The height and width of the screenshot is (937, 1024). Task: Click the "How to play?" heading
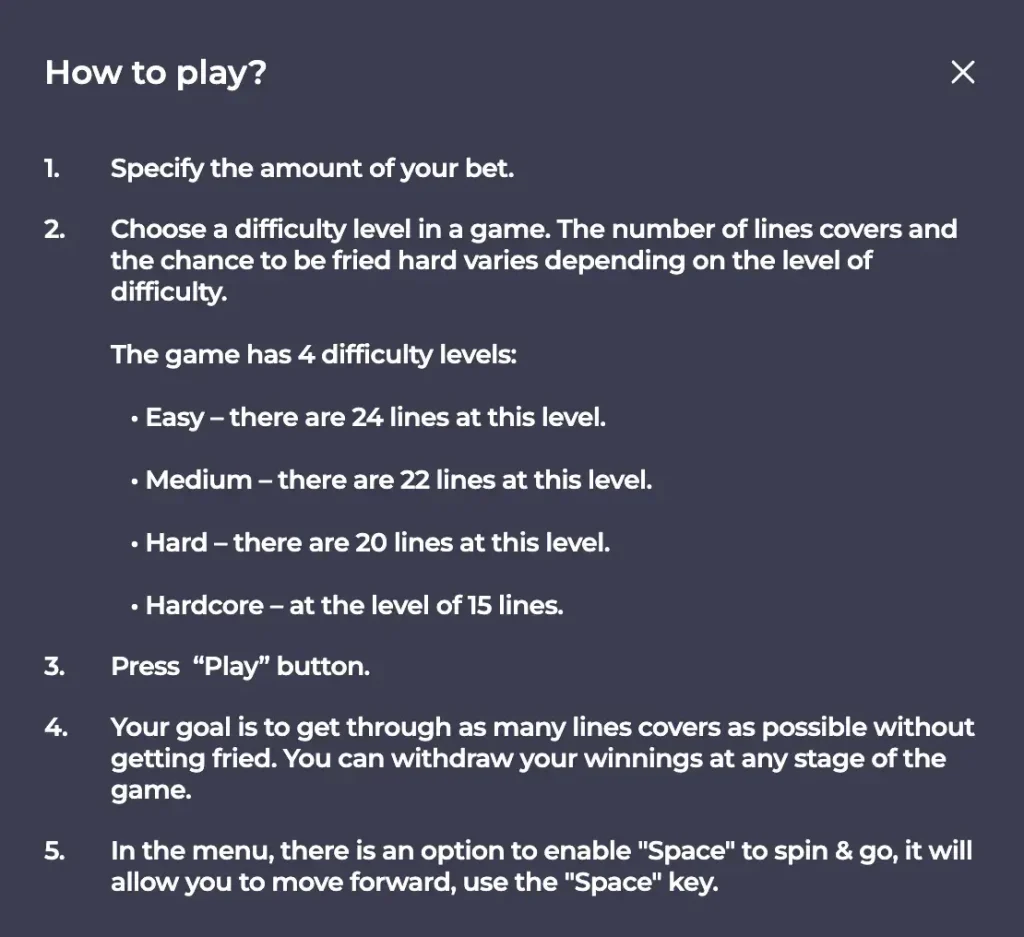pyautogui.click(x=155, y=72)
